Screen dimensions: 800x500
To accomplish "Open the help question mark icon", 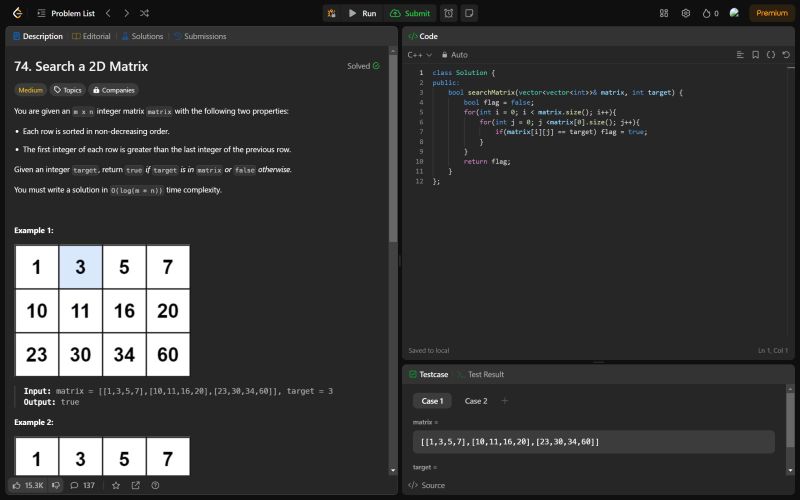I will pyautogui.click(x=155, y=485).
